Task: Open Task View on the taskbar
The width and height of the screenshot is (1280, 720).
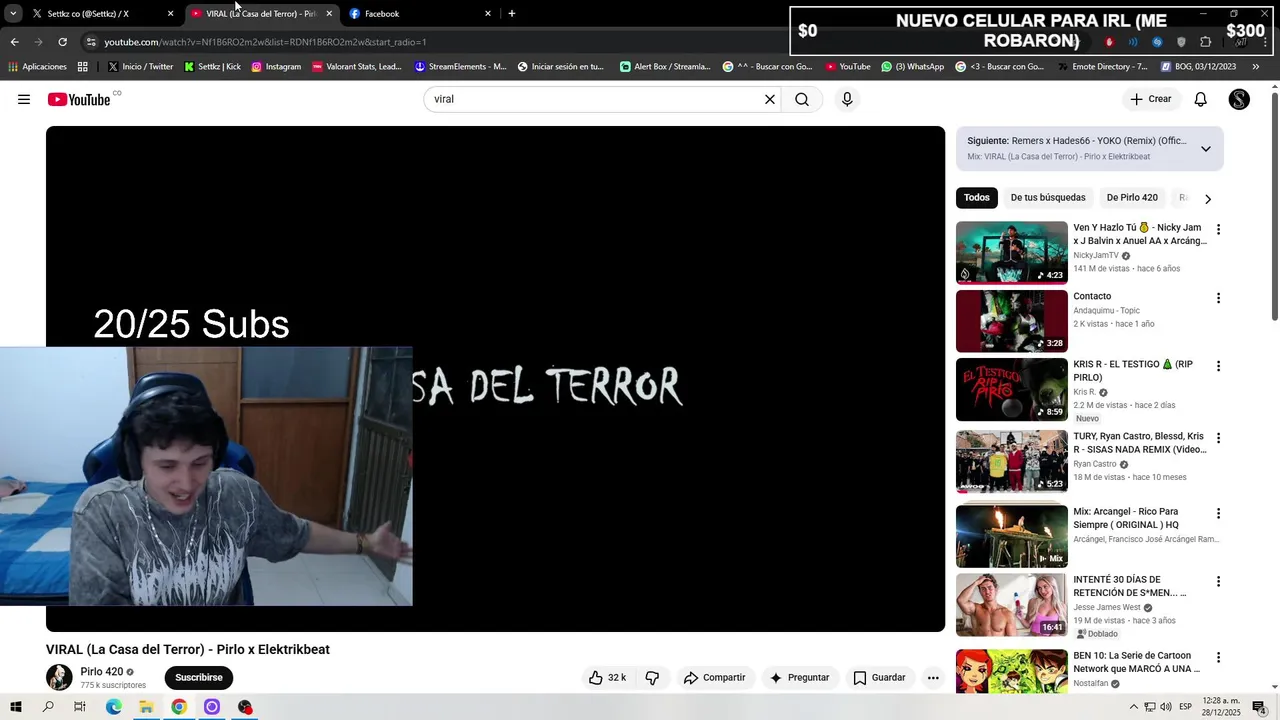Action: (x=80, y=707)
